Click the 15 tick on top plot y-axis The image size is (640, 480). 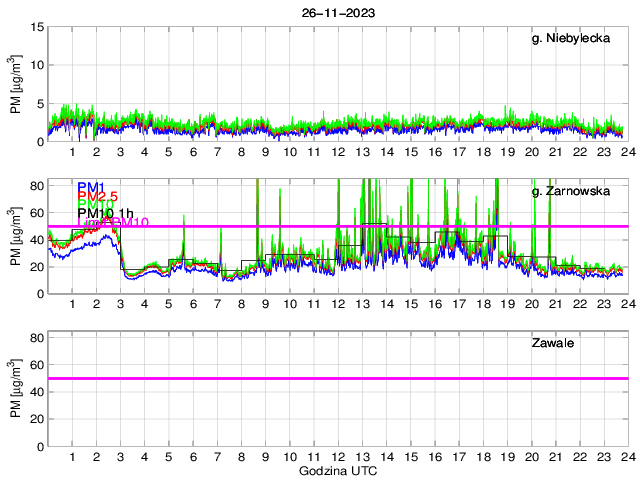coord(36,27)
